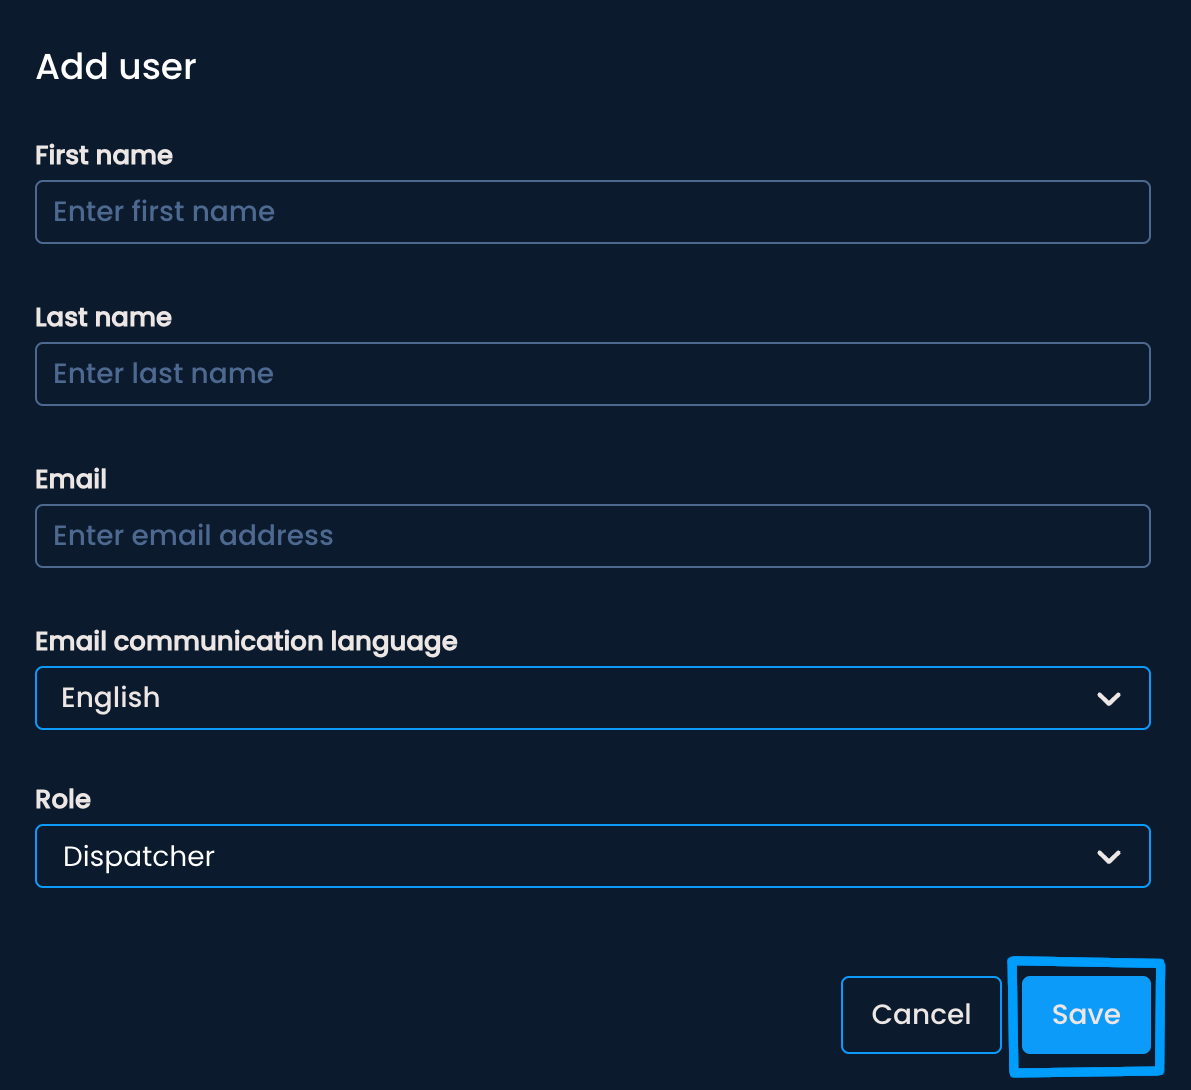Click the "Enter email address" placeholder text
The height and width of the screenshot is (1090, 1191).
pyautogui.click(x=193, y=536)
